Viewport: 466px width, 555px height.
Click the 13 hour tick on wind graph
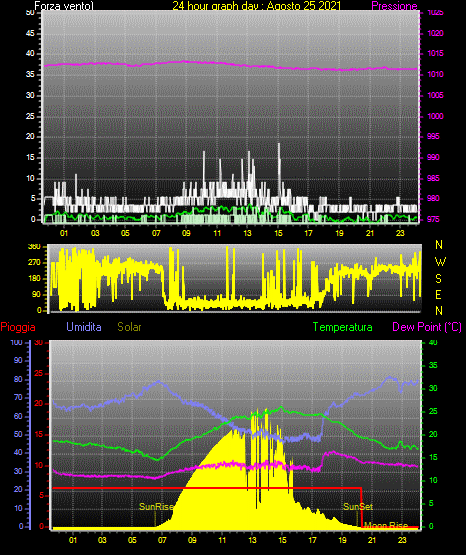pyautogui.click(x=247, y=233)
